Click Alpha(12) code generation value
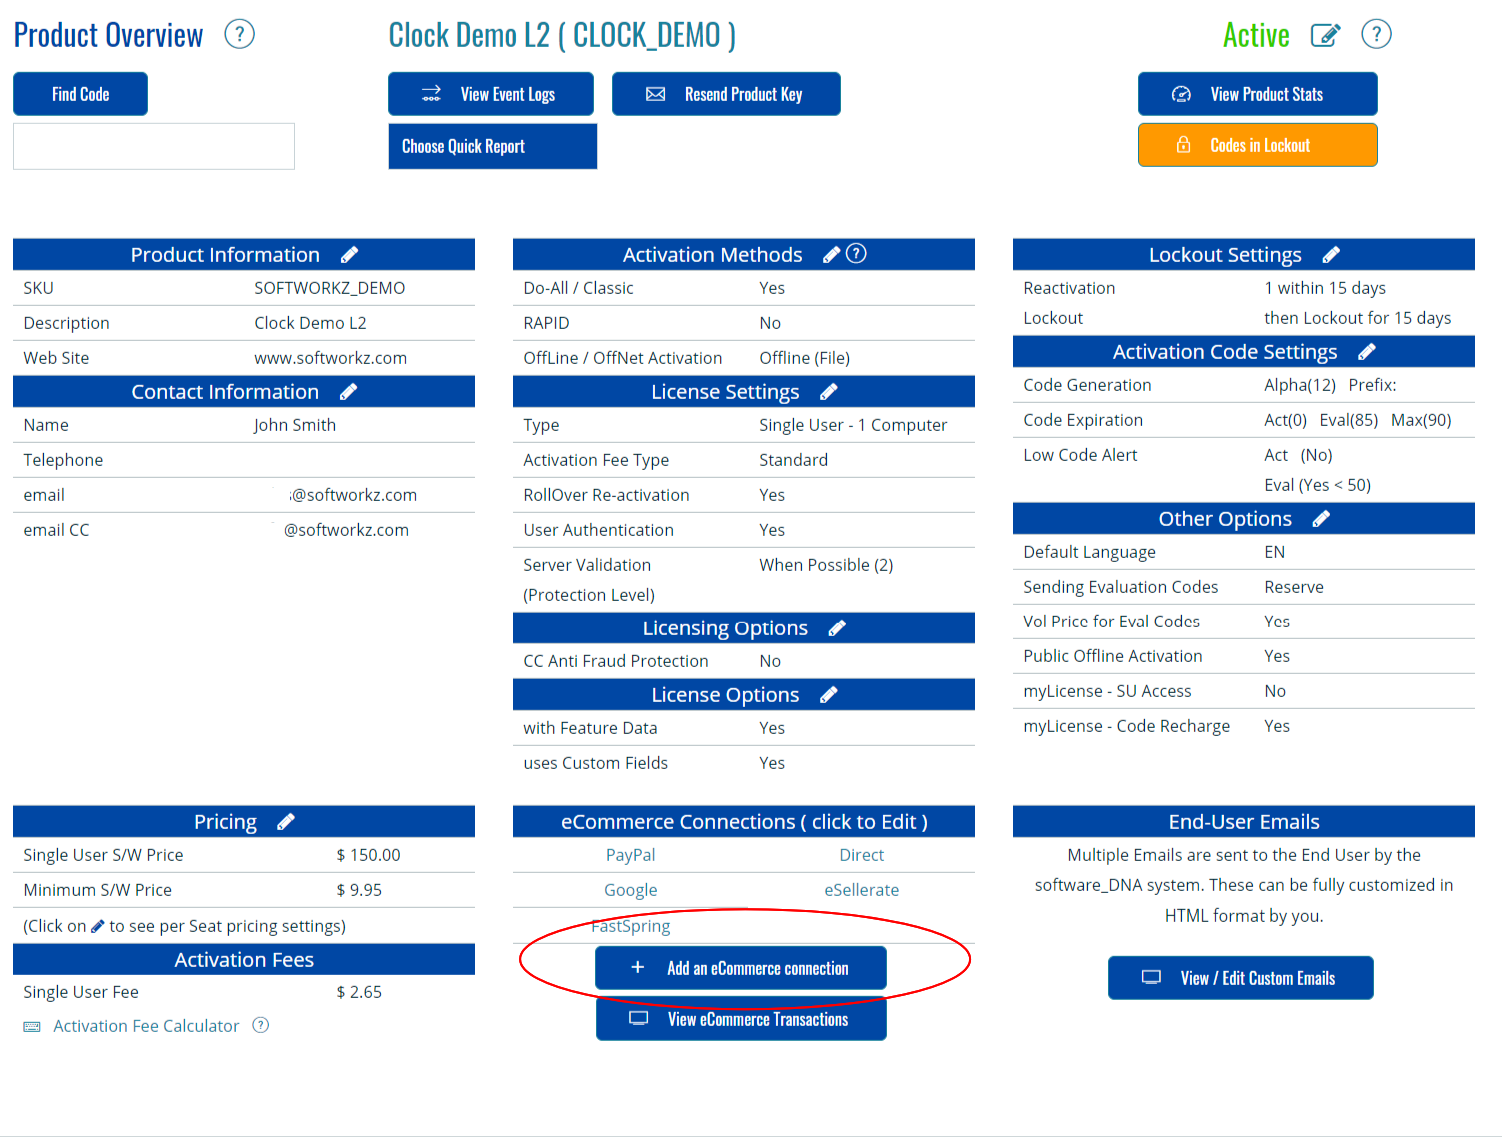1502x1137 pixels. [1300, 385]
